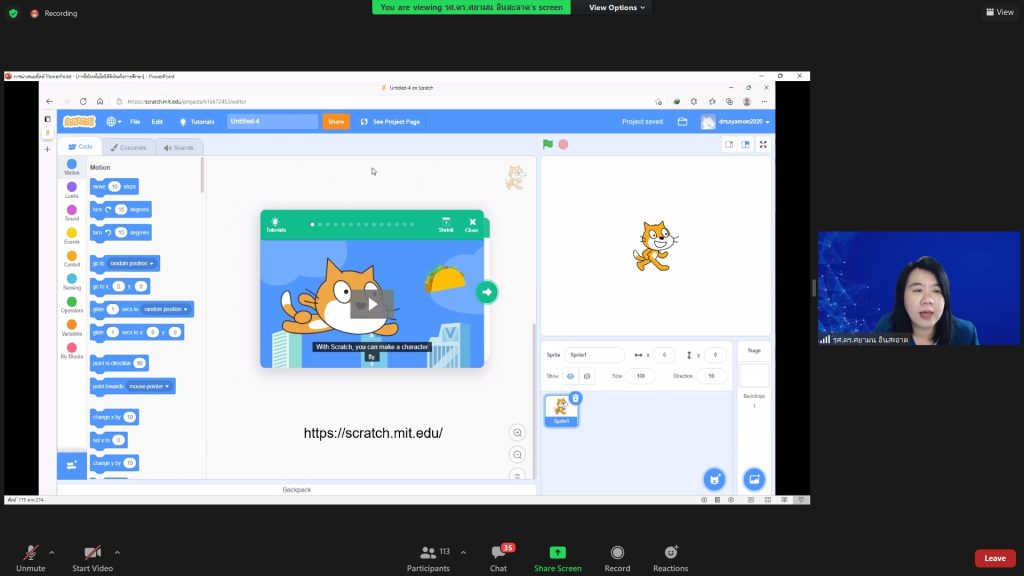1024x576 pixels.
Task: Open Zoom Reactions
Action: [670, 558]
